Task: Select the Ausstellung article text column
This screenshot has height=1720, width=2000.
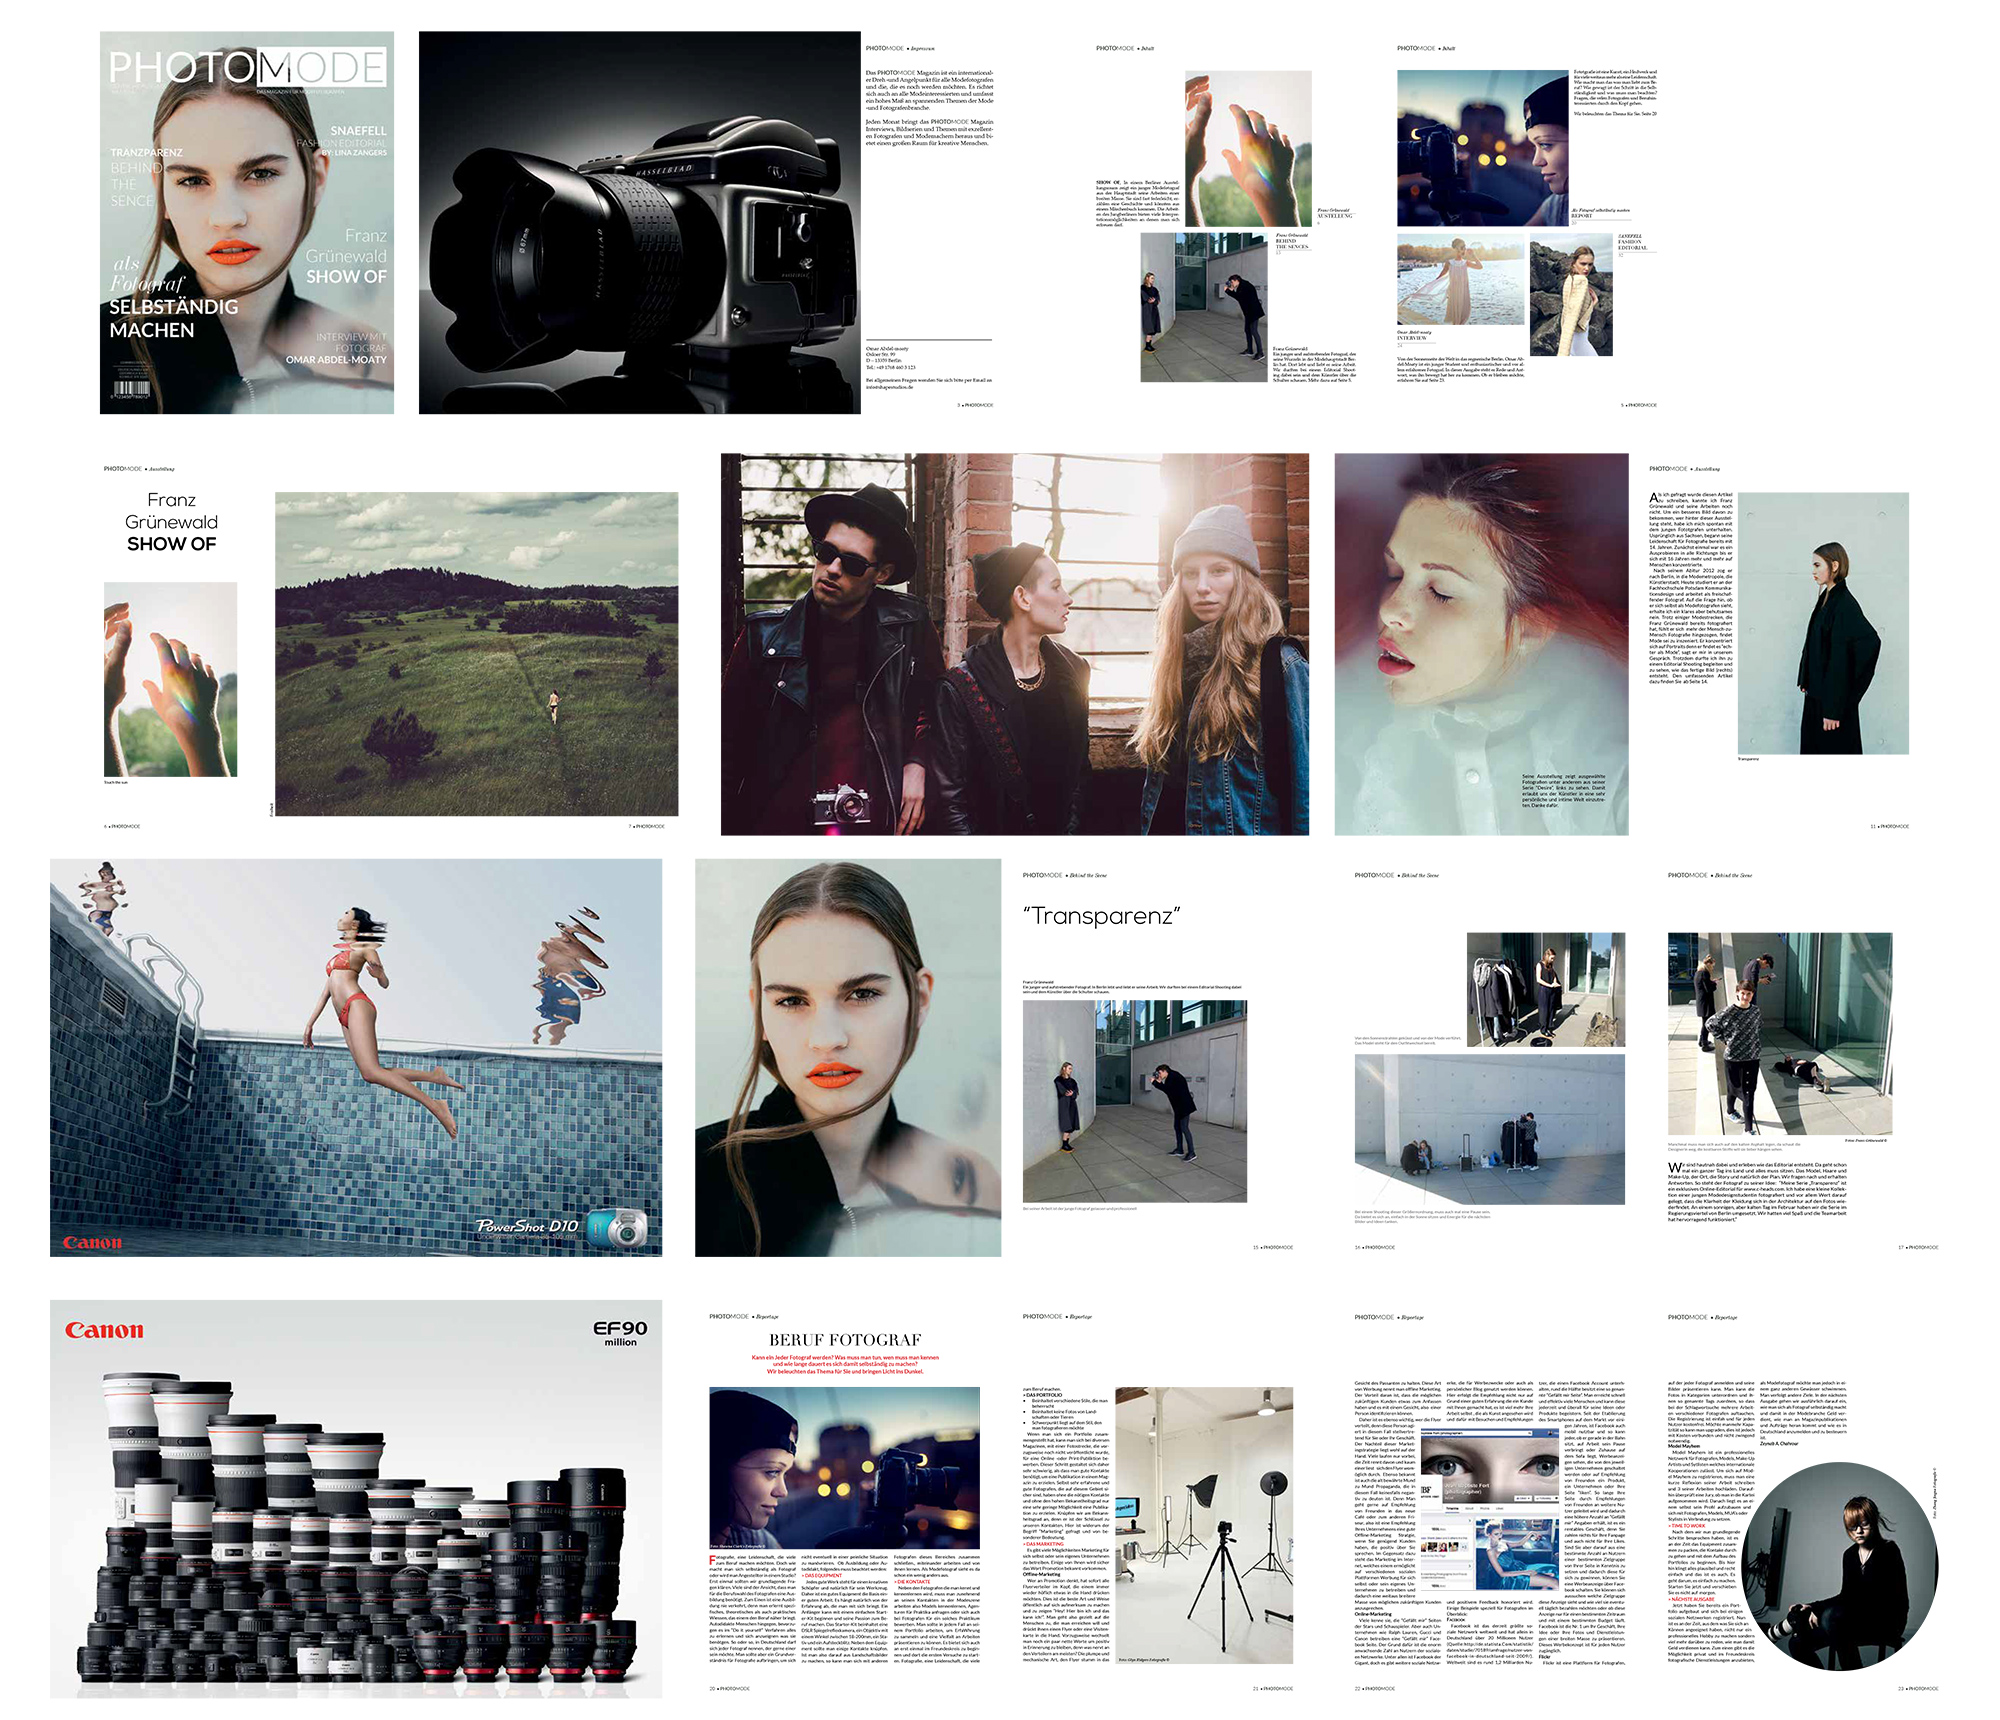Action: coord(1691,588)
